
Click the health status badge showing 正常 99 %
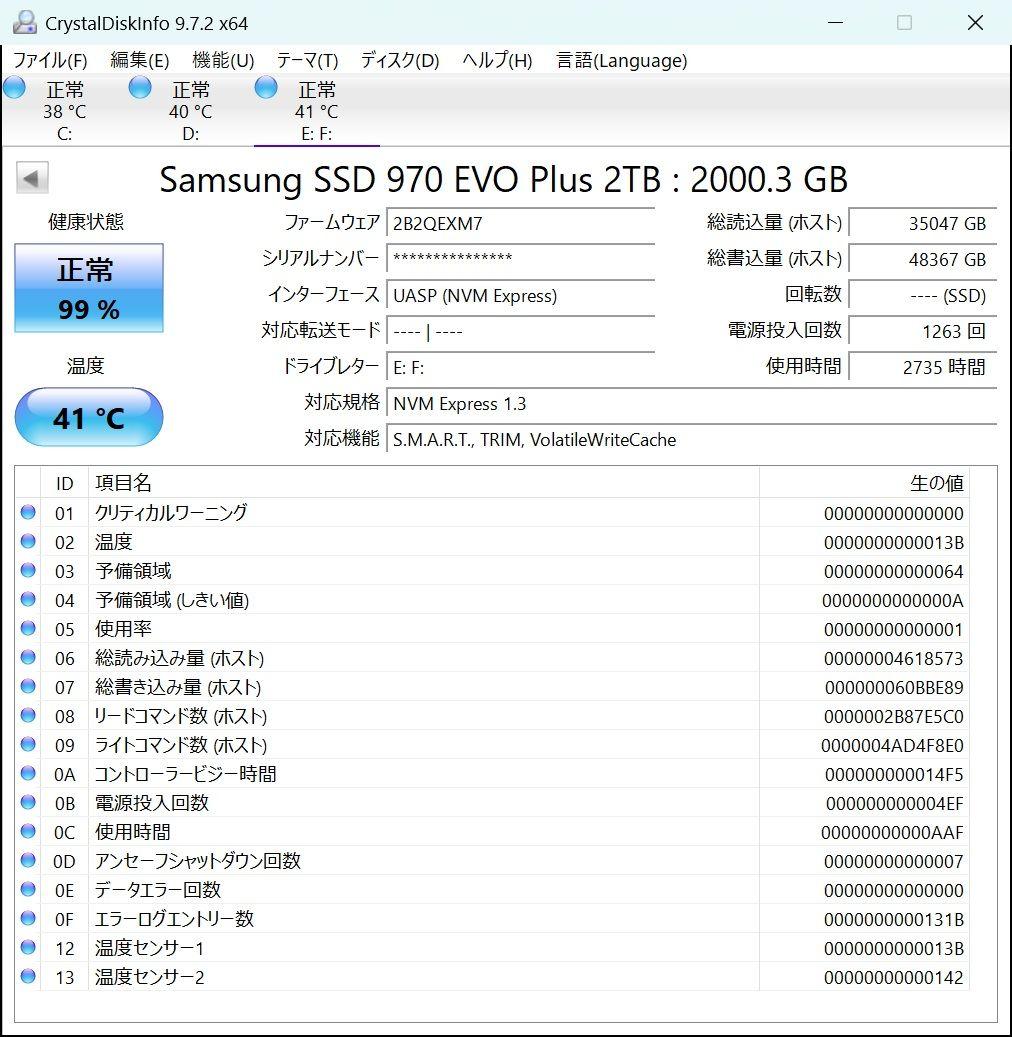coord(88,287)
